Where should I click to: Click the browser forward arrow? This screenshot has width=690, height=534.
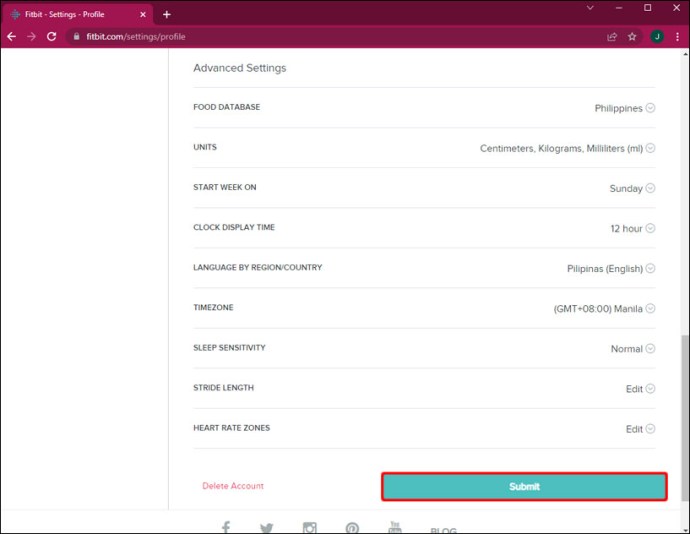[31, 37]
